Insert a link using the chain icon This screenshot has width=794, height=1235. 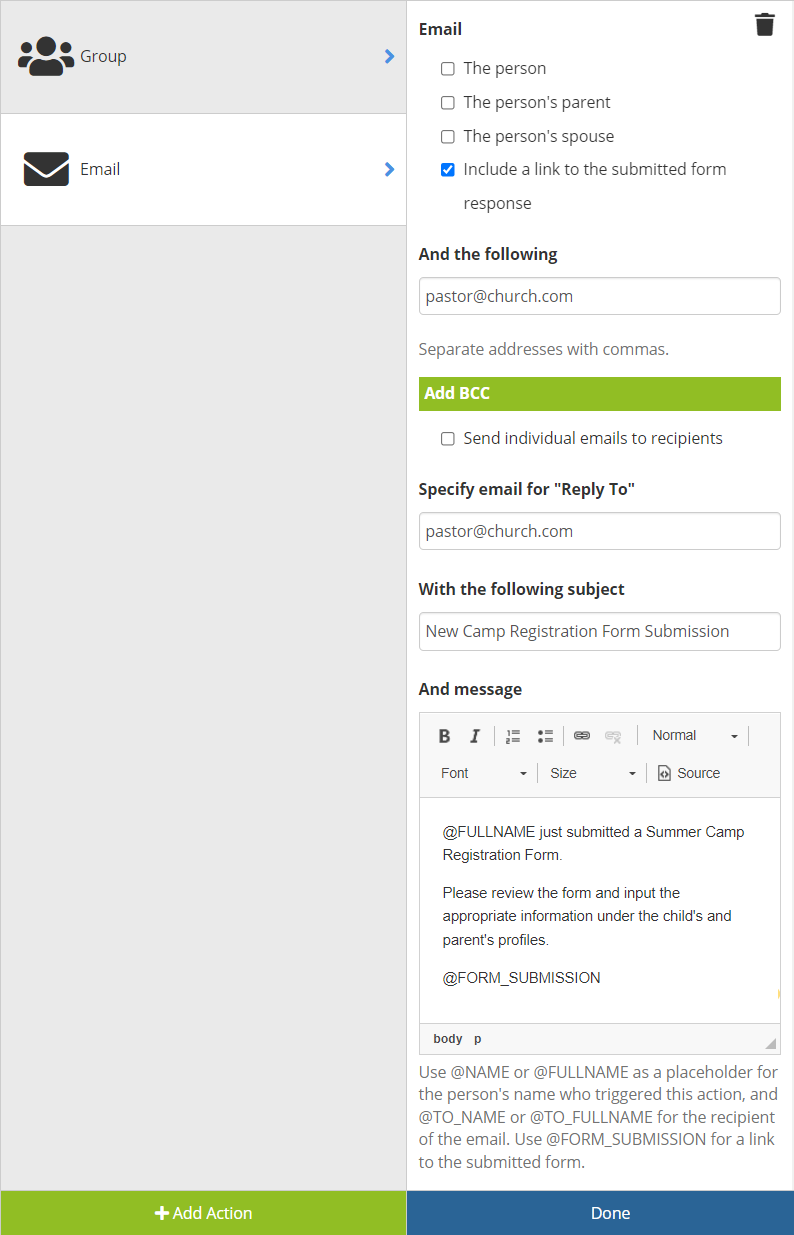(582, 736)
